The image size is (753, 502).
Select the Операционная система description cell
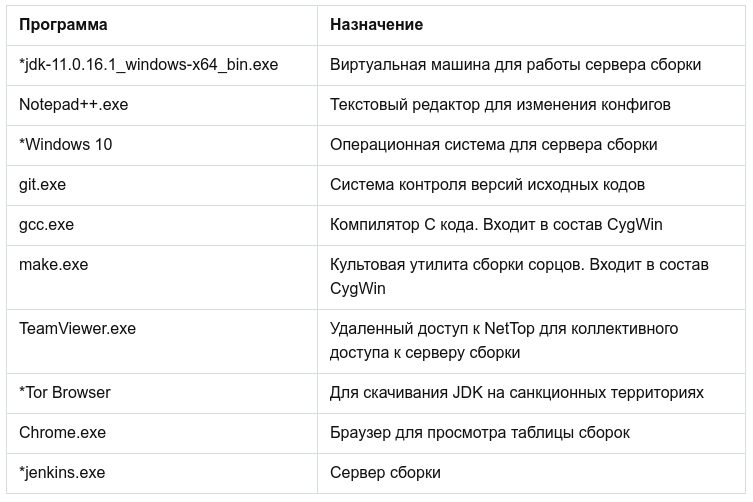pyautogui.click(x=531, y=145)
